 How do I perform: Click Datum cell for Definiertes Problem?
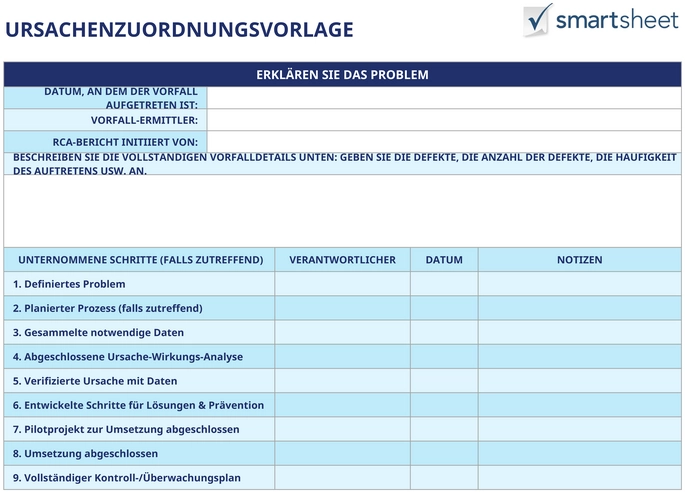coord(444,284)
